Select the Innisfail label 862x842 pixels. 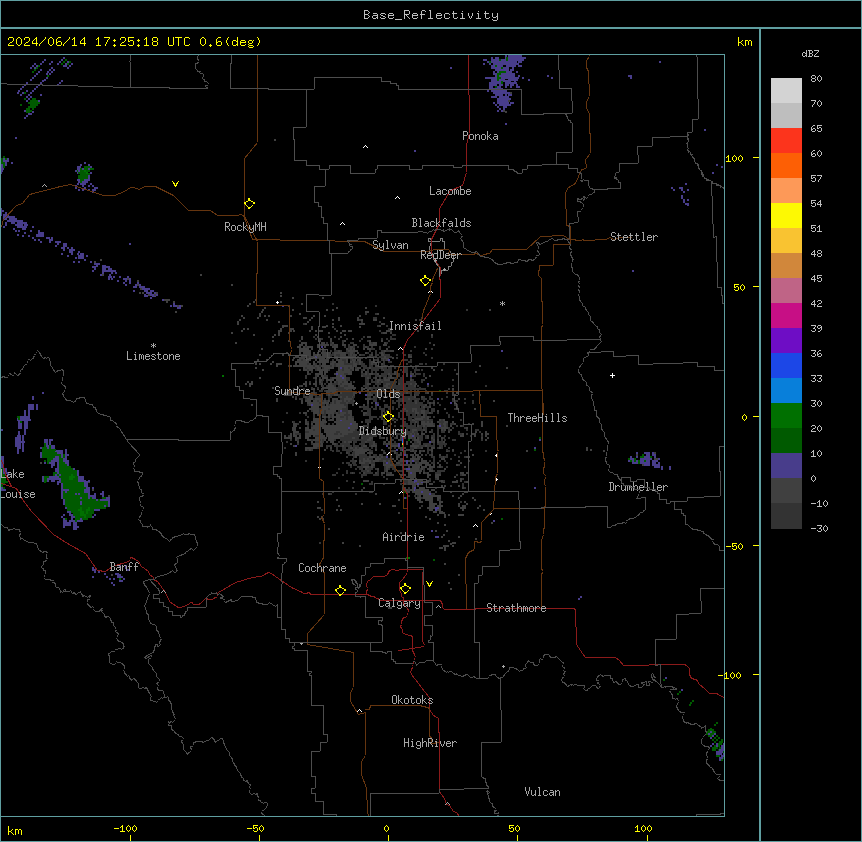pos(415,326)
